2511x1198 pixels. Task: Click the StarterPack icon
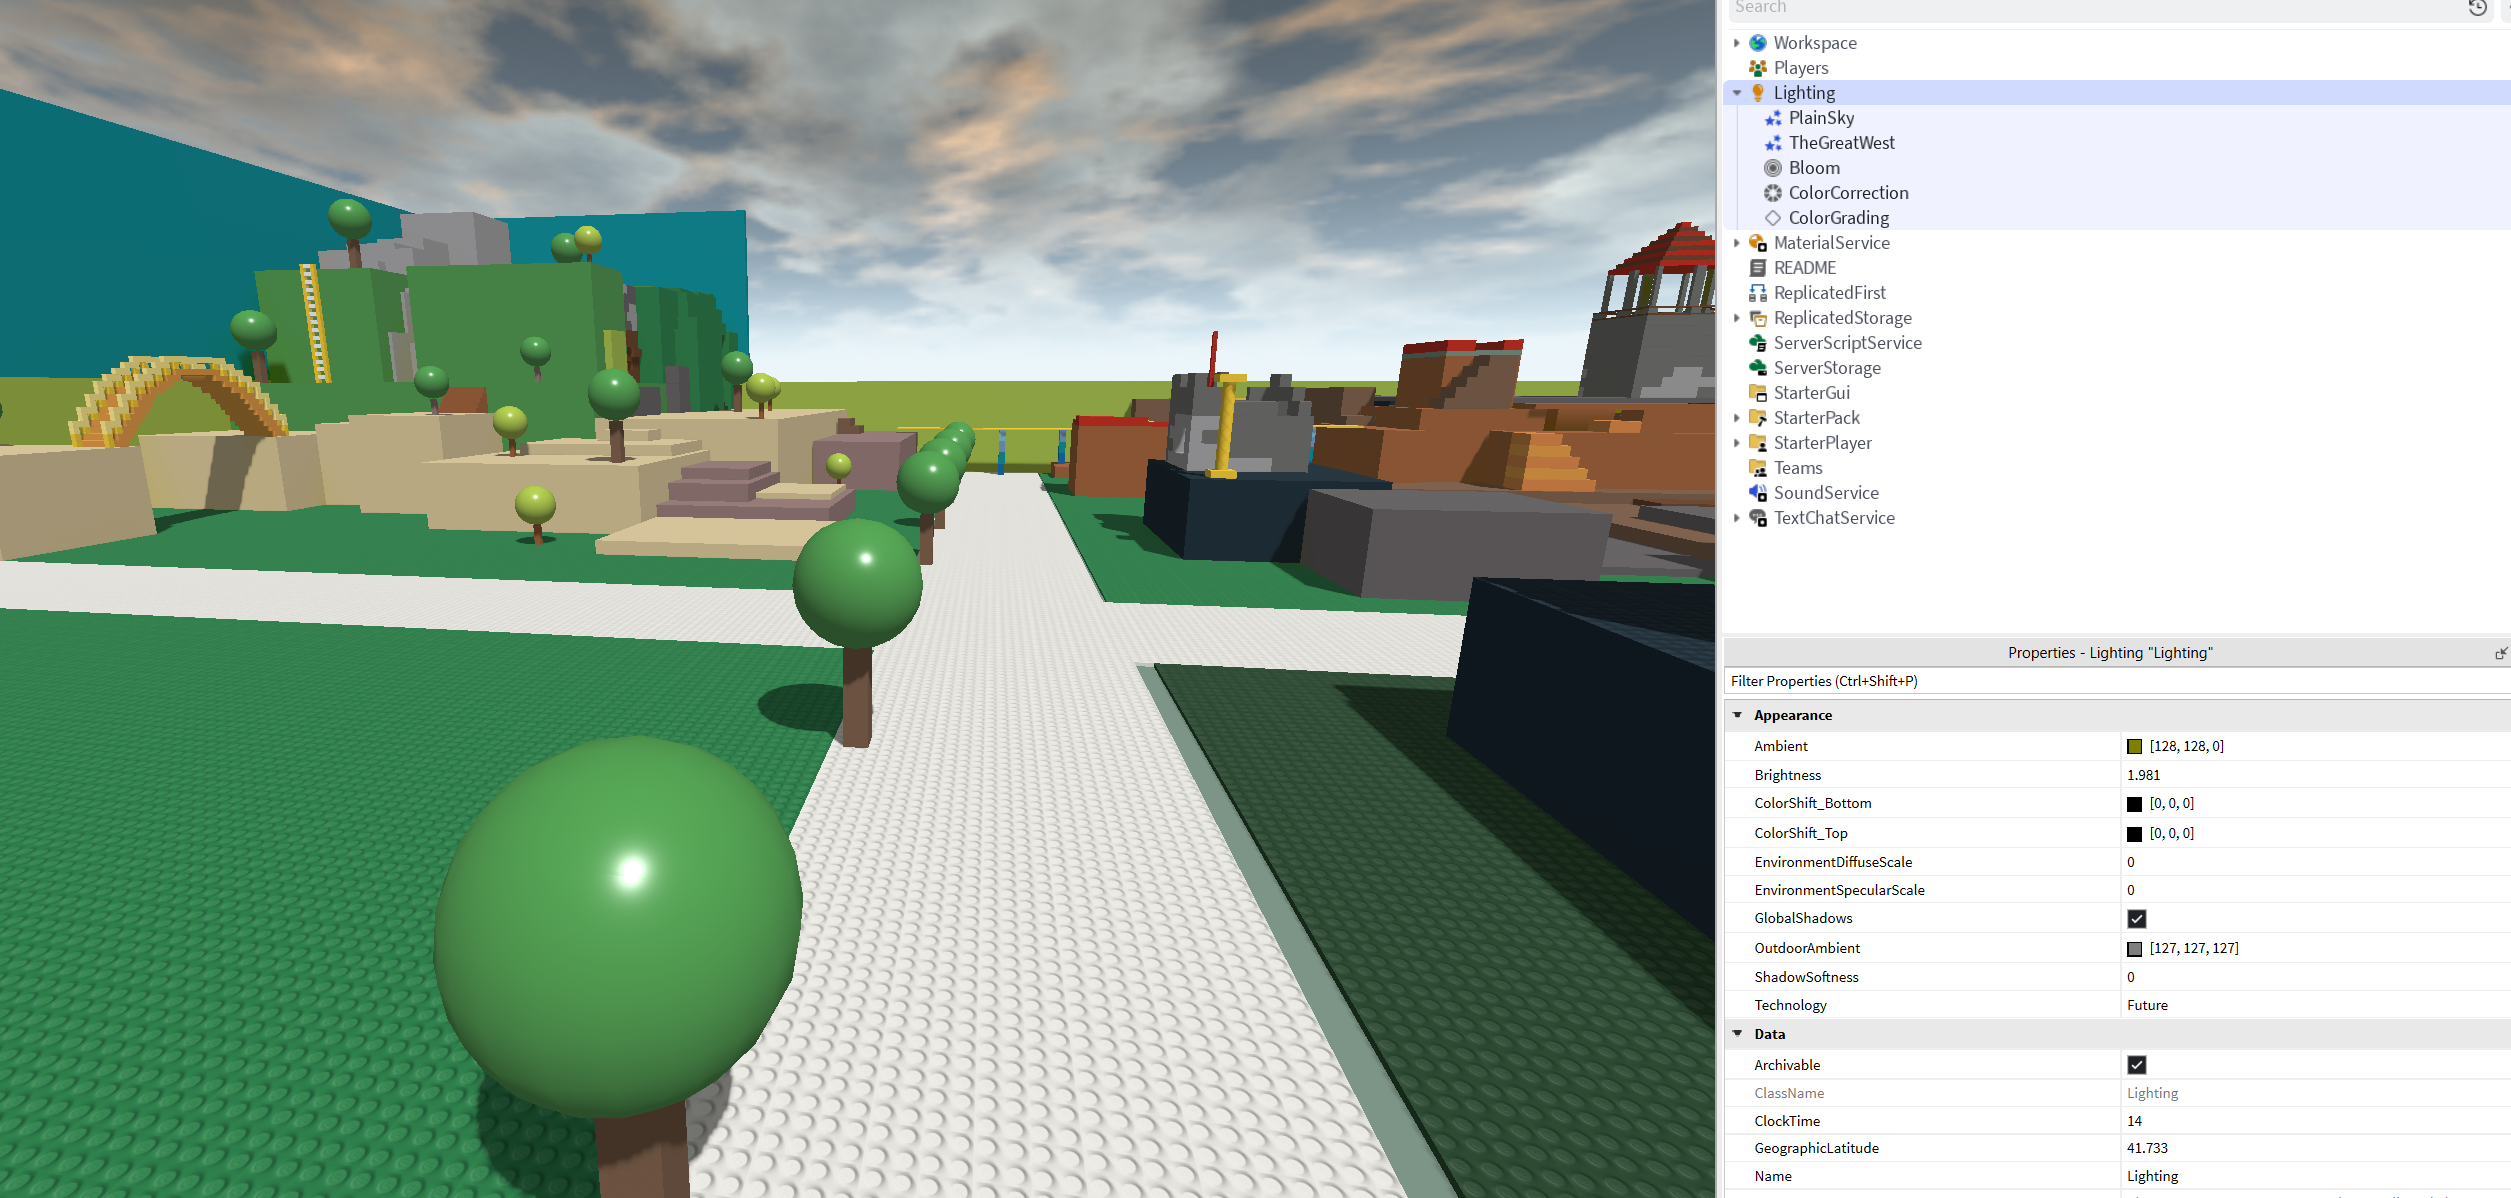coord(1757,418)
